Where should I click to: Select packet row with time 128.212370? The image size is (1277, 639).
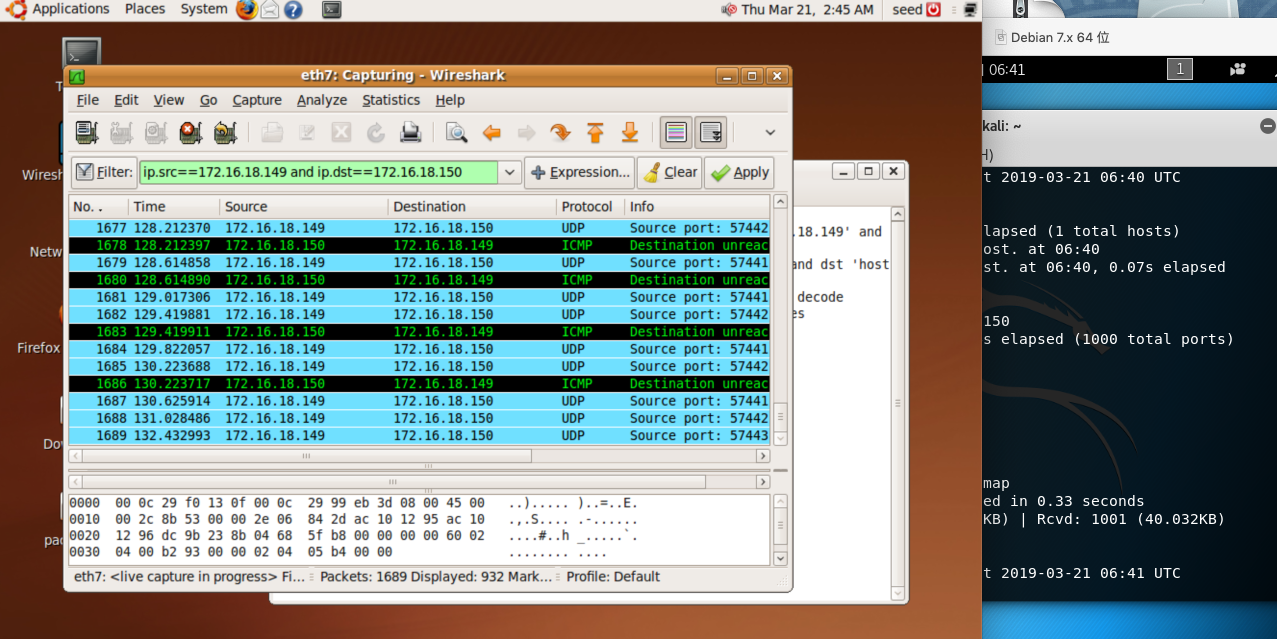(x=419, y=228)
